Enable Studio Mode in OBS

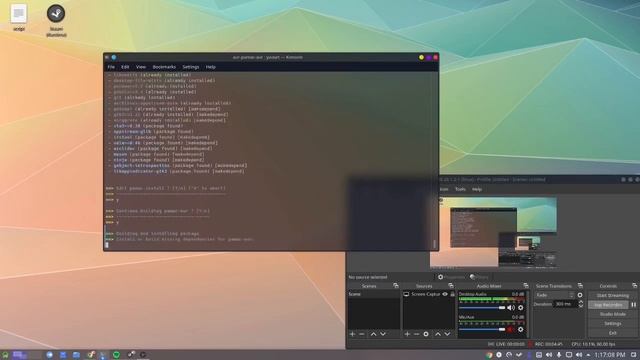[x=612, y=314]
